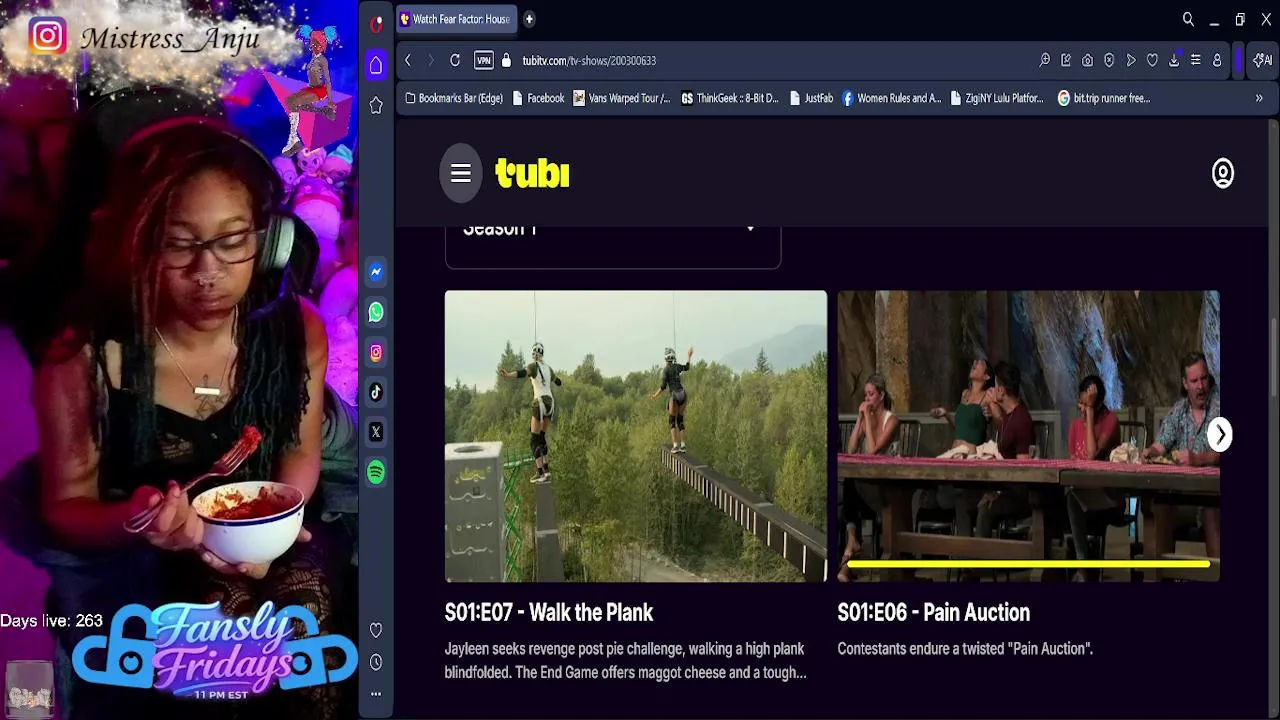Play Pain Auction episode thumbnail
This screenshot has width=1280, height=720.
[x=1028, y=436]
